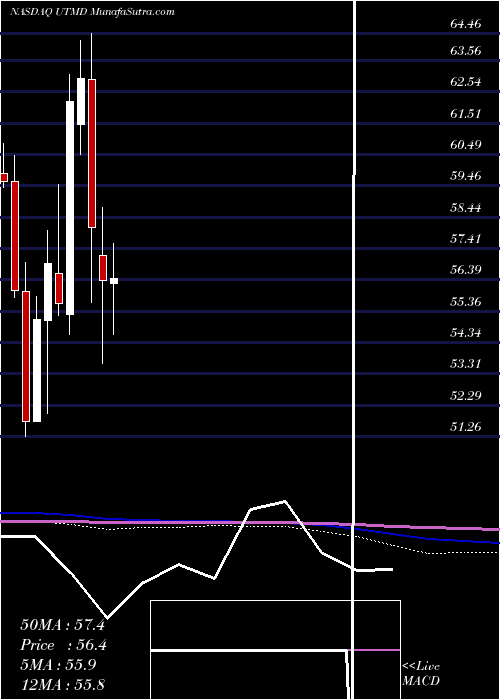
Task: Click the NASDAQ UTMD MunafaSutra.com title text
Action: click(92, 12)
